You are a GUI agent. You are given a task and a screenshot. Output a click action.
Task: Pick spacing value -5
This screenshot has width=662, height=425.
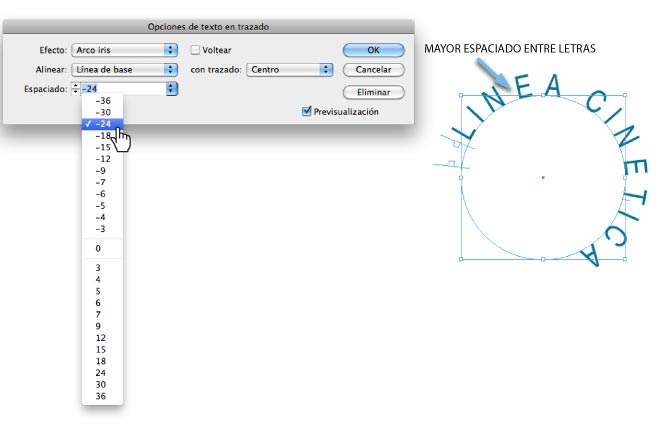point(103,206)
